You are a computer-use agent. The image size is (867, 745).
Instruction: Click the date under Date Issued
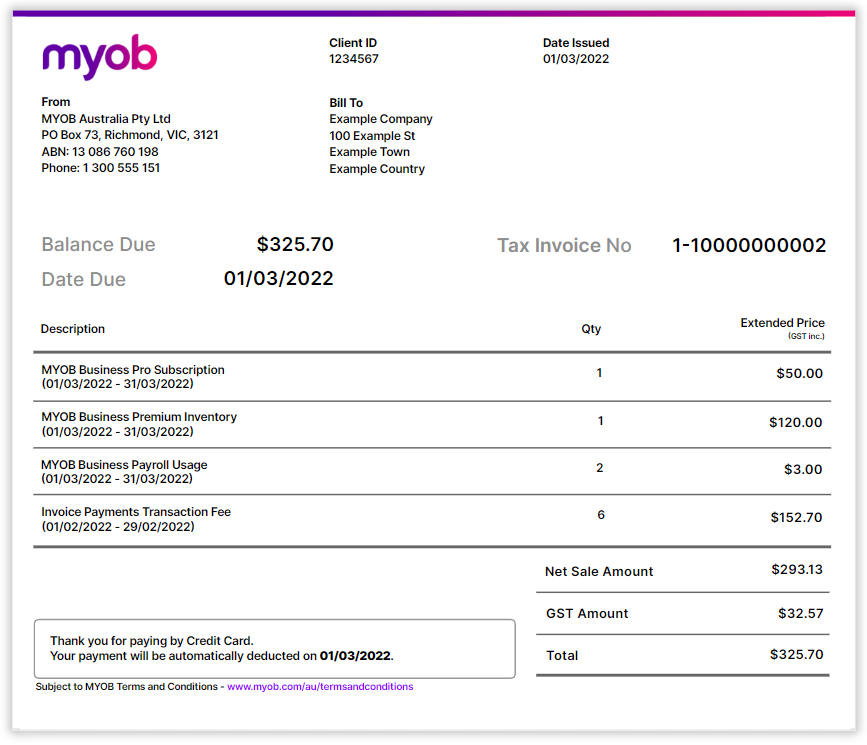click(x=576, y=59)
